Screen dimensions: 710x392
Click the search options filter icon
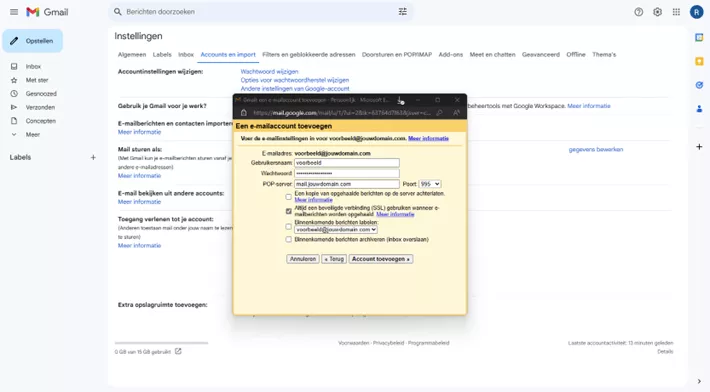[403, 12]
